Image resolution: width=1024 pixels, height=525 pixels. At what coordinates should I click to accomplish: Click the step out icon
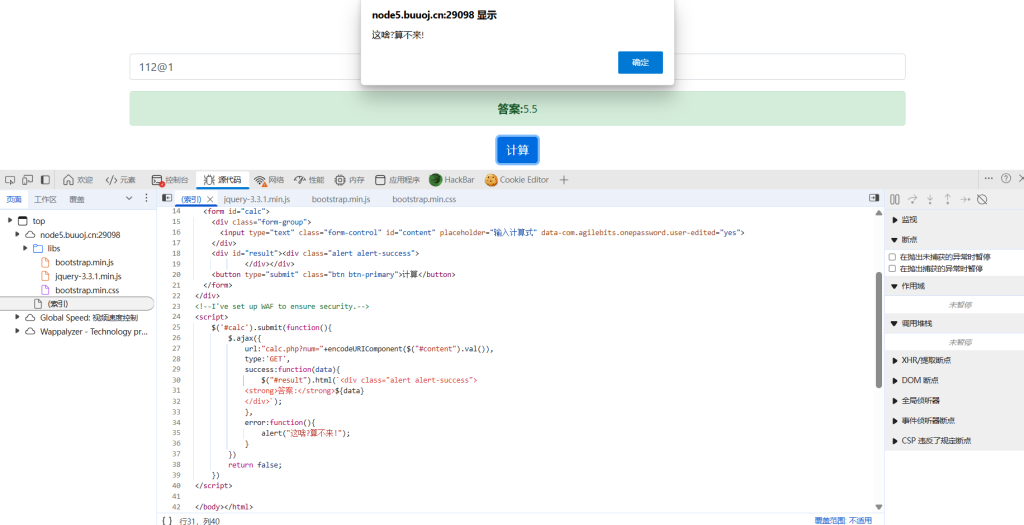tap(947, 200)
